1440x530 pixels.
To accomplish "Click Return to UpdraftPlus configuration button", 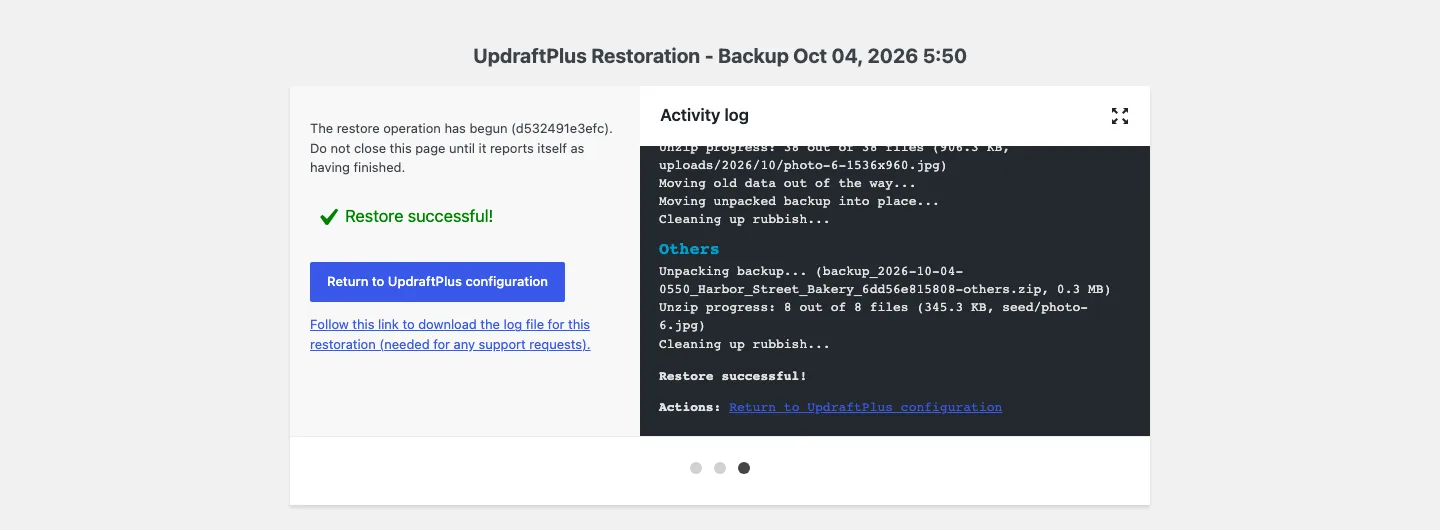I will pos(437,282).
